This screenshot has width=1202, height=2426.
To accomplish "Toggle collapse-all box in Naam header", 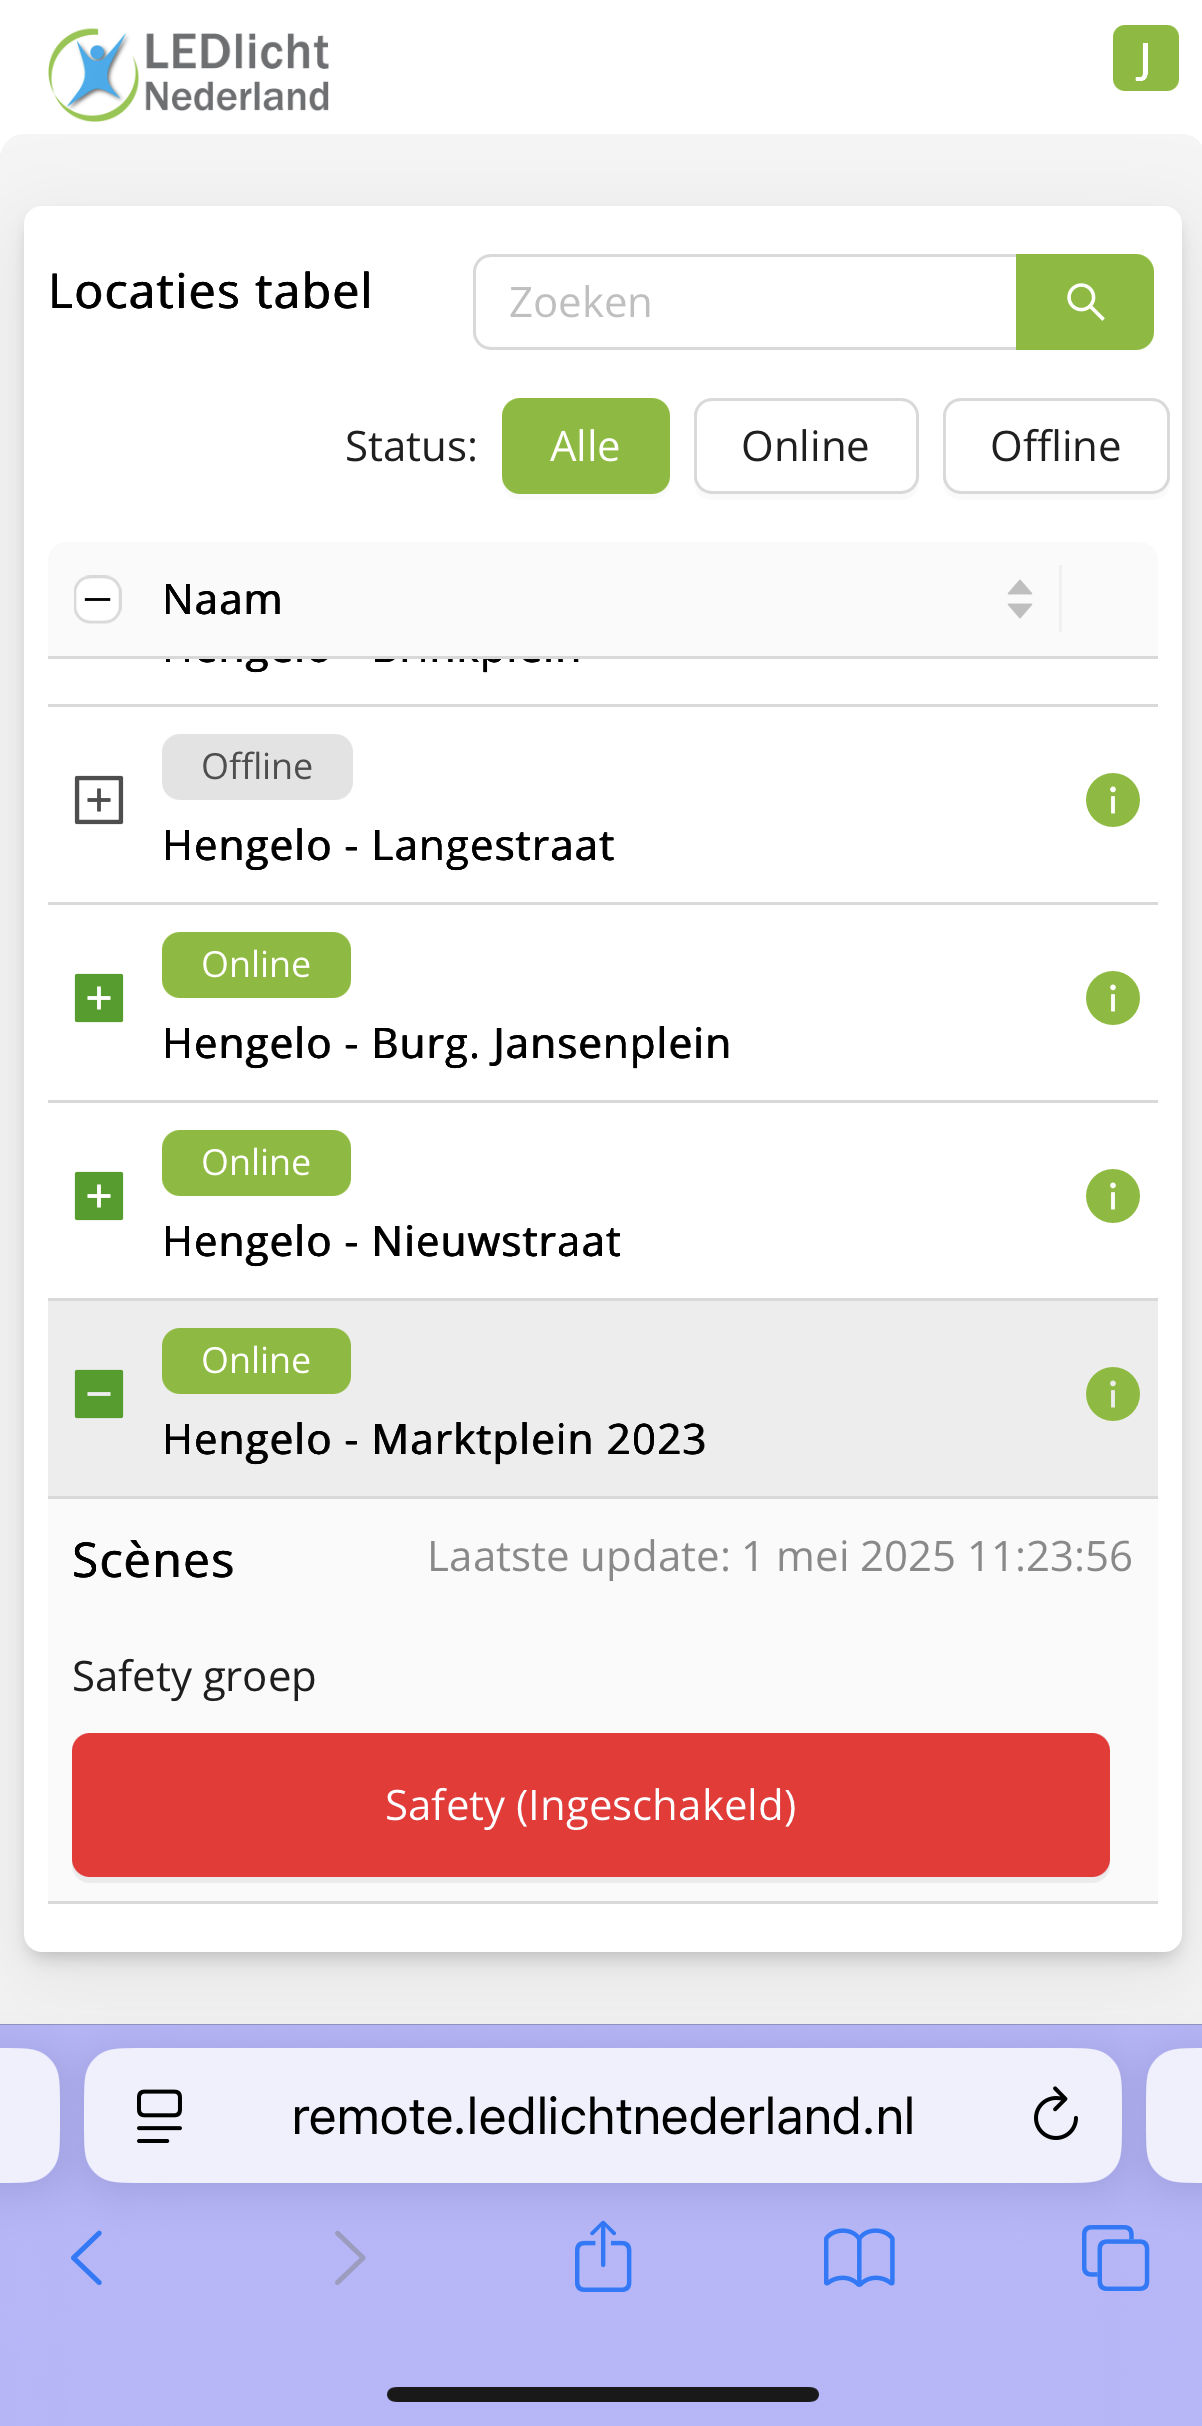I will click(x=98, y=600).
